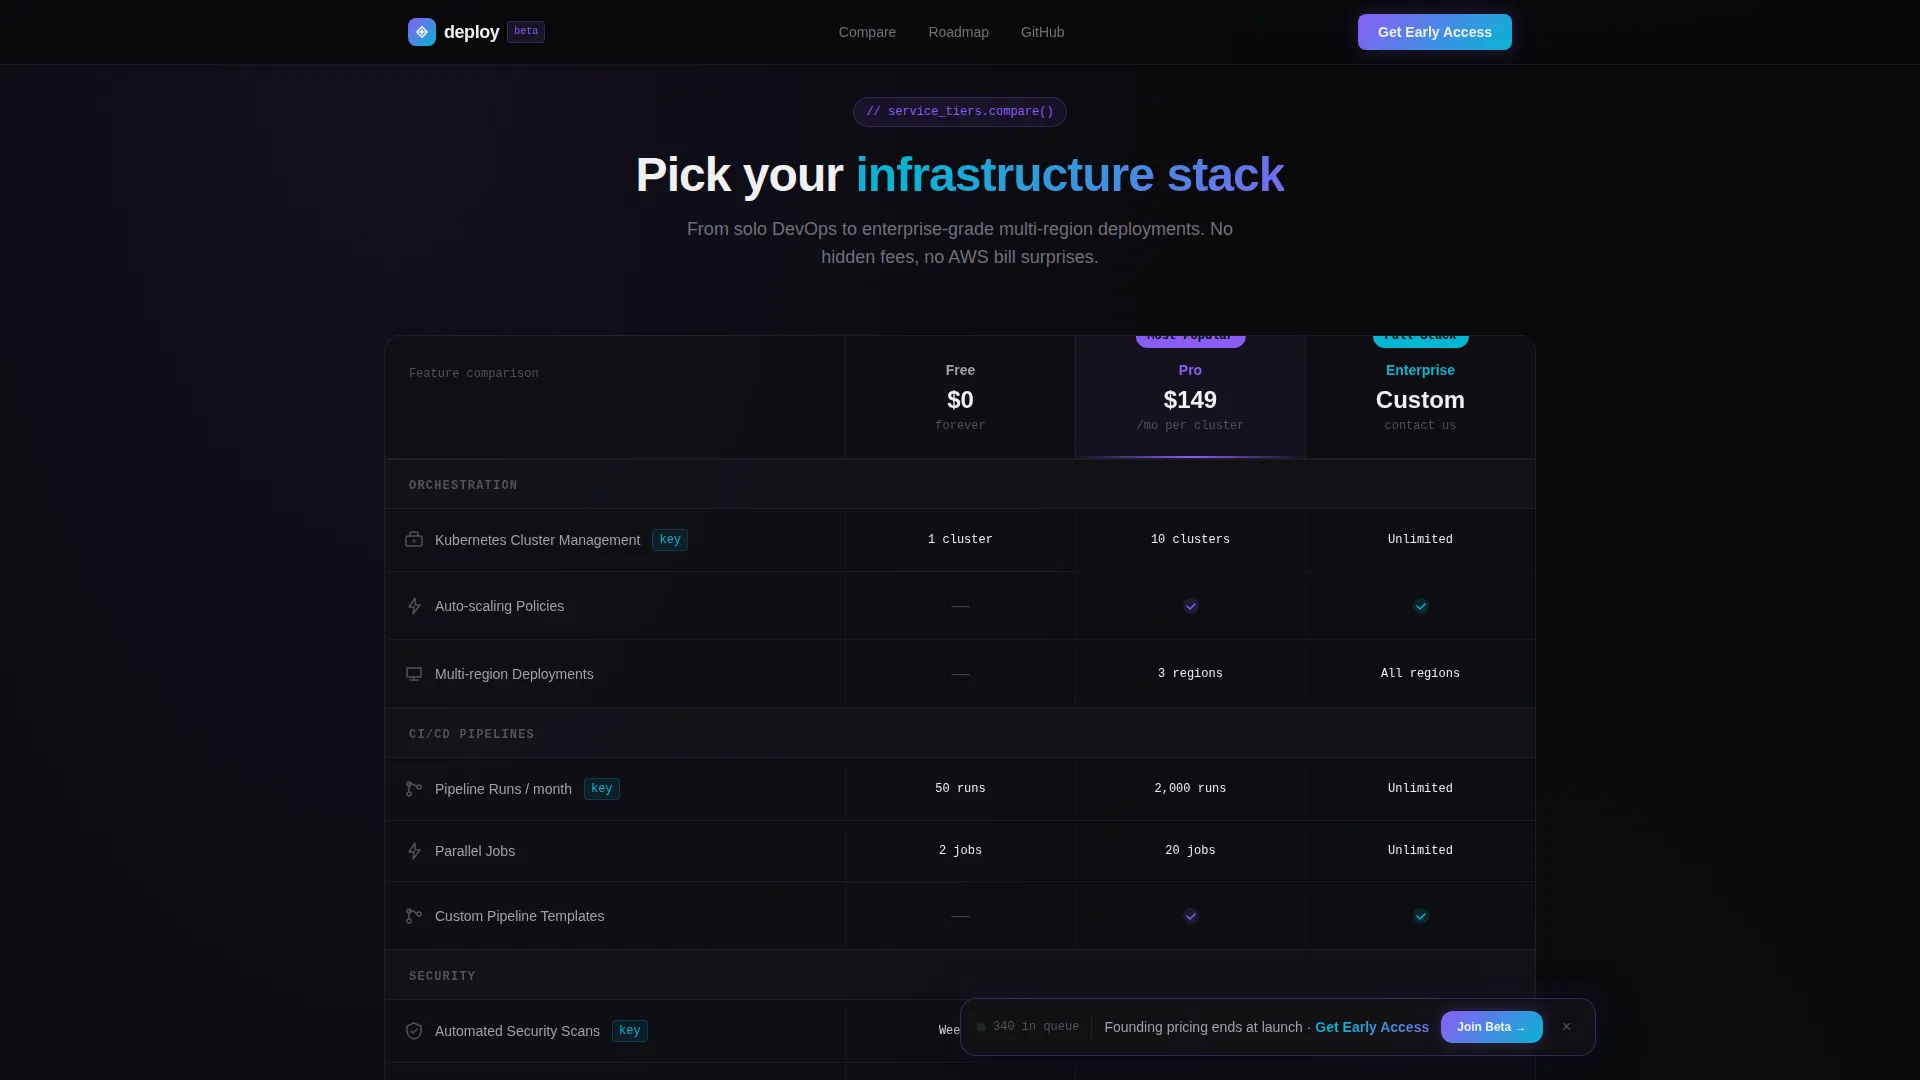Click the Unlimited cell for Parallel Jobs
The image size is (1920, 1080).
click(x=1420, y=851)
